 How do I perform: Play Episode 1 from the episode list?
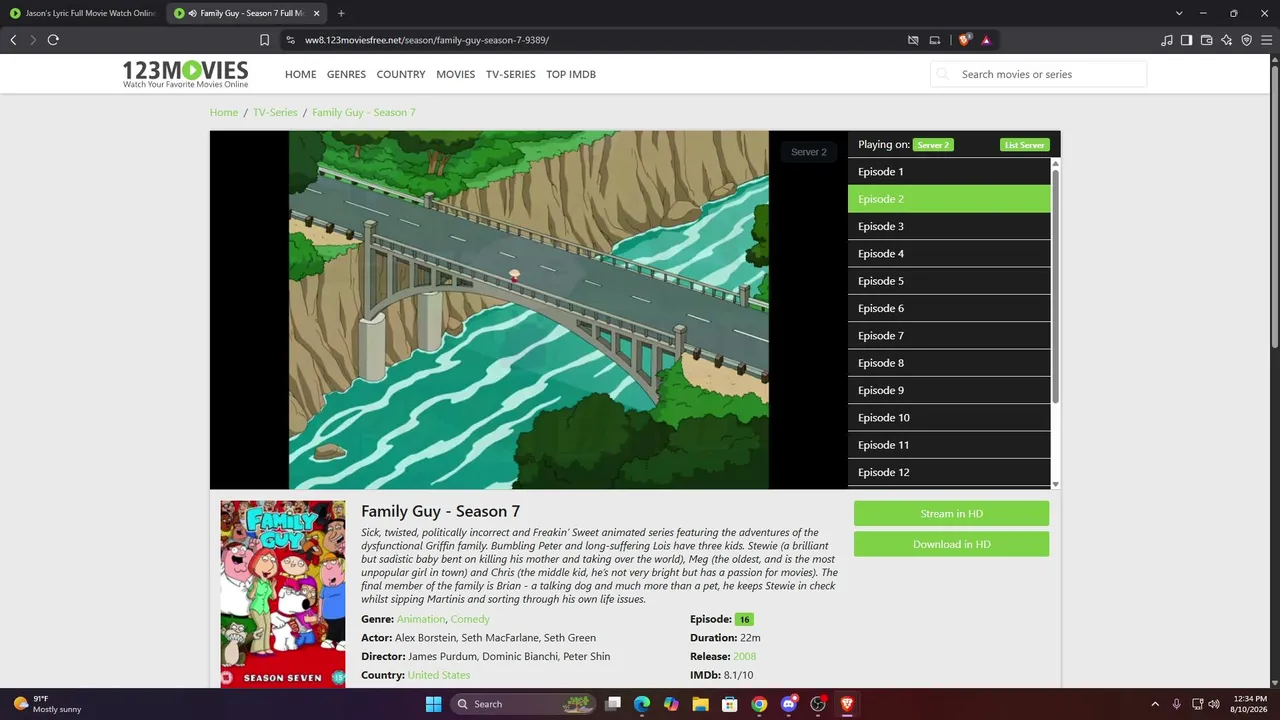click(x=949, y=172)
